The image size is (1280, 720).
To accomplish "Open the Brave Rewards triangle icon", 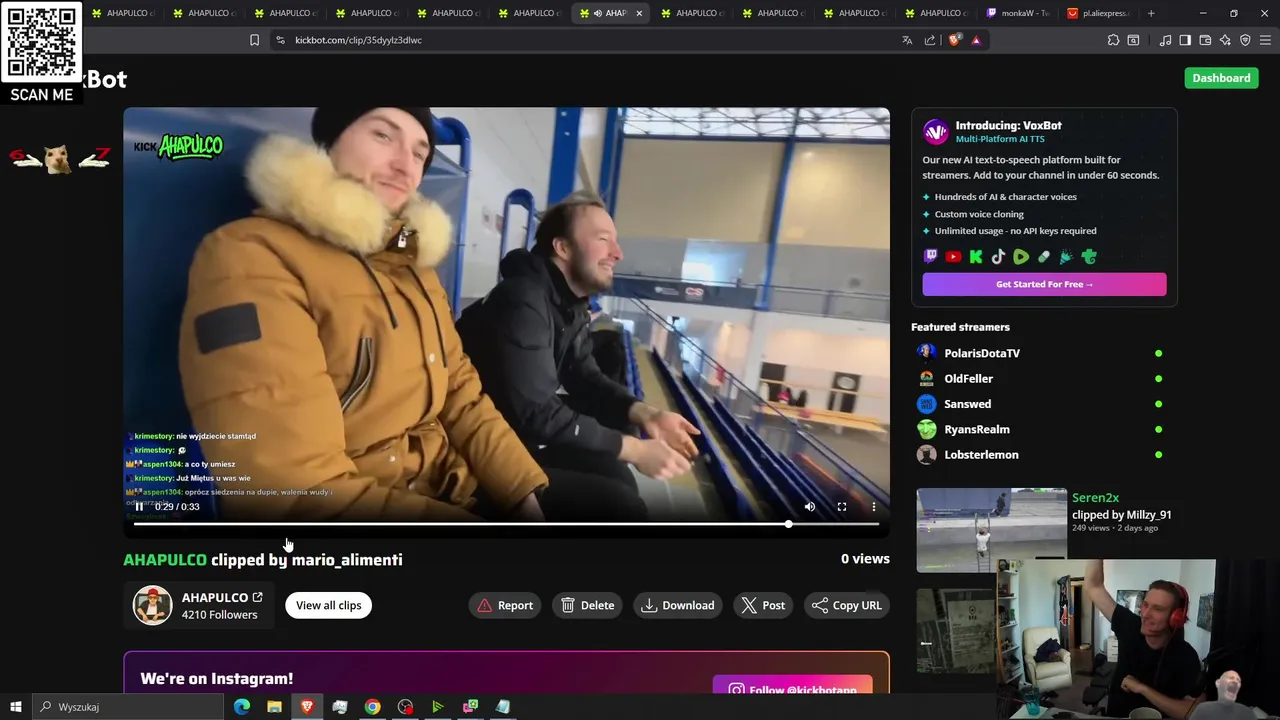I will point(976,40).
